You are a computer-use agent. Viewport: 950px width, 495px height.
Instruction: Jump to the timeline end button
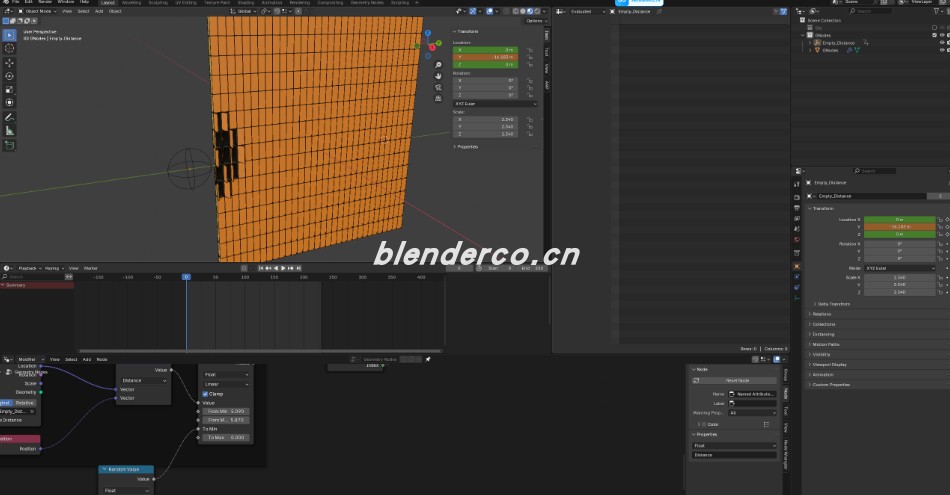tap(298, 268)
